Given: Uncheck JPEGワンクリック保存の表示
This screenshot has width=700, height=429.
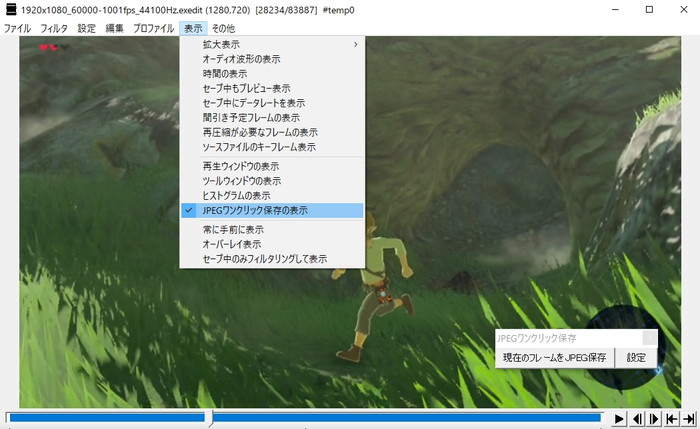Looking at the screenshot, I should click(272, 210).
